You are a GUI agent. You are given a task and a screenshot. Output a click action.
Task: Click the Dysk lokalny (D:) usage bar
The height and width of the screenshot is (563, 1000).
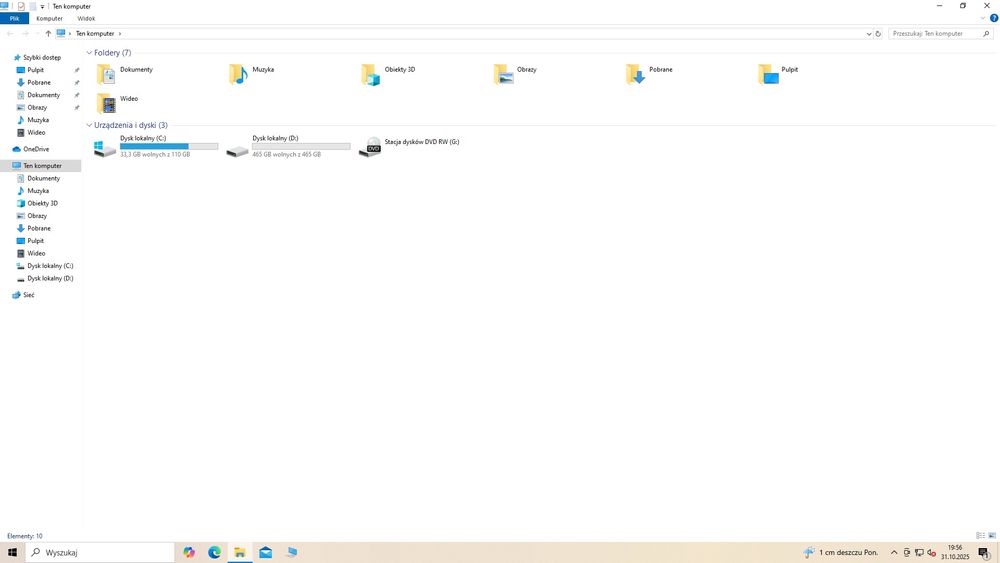301,146
